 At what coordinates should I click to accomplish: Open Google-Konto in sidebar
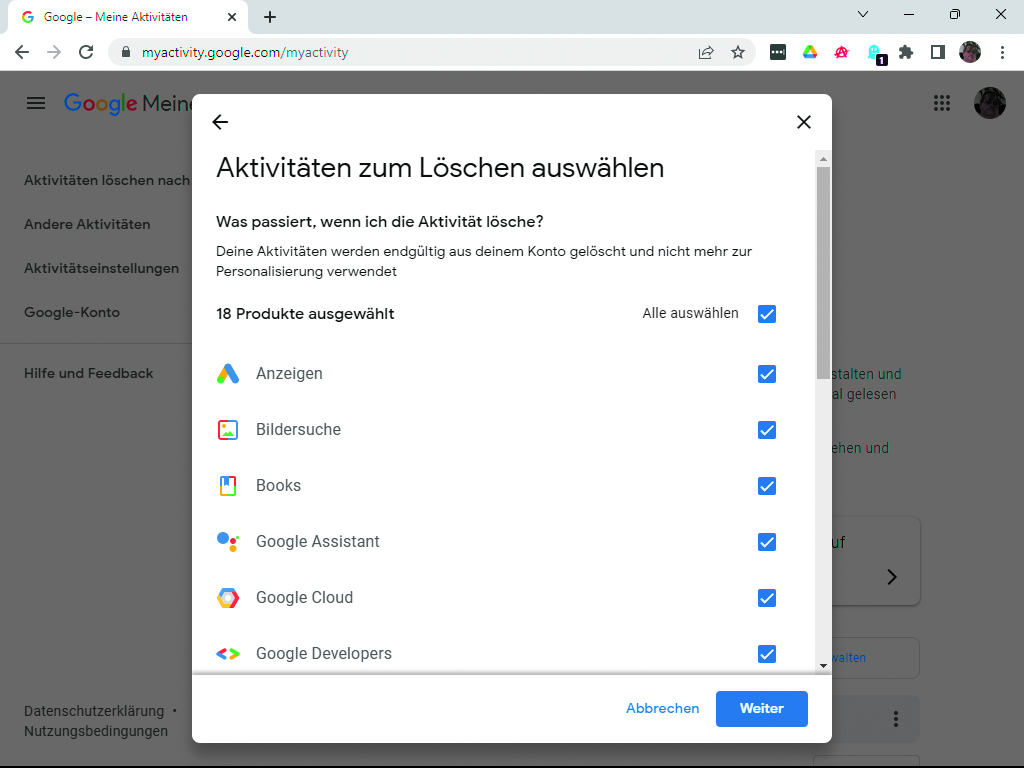[x=72, y=312]
